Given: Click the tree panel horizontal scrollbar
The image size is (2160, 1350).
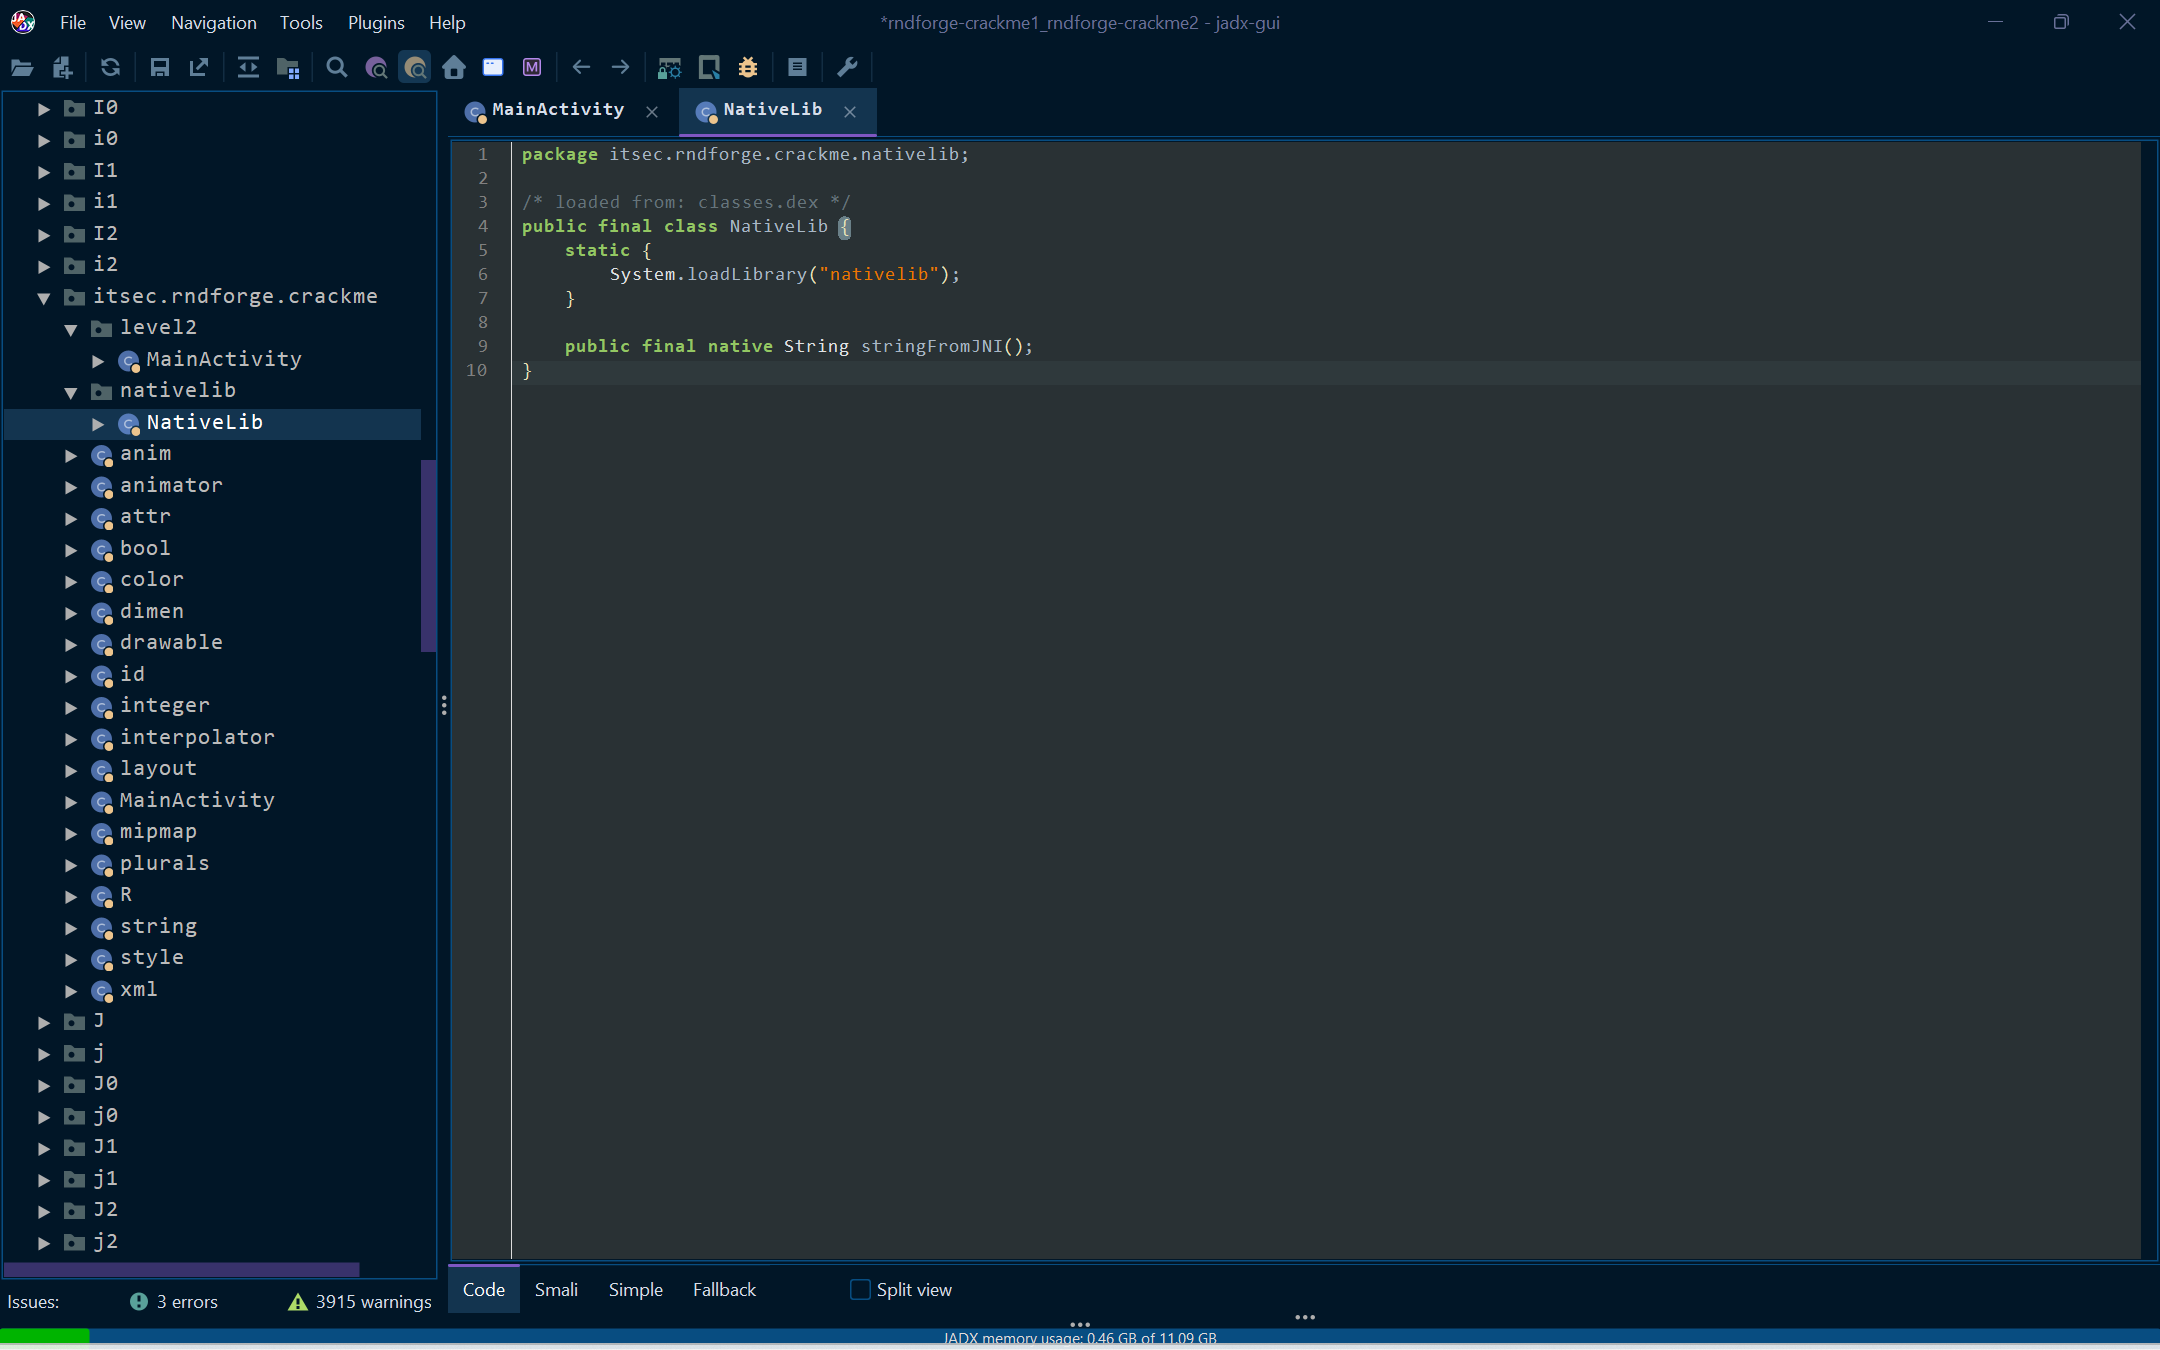Looking at the screenshot, I should tap(181, 1269).
